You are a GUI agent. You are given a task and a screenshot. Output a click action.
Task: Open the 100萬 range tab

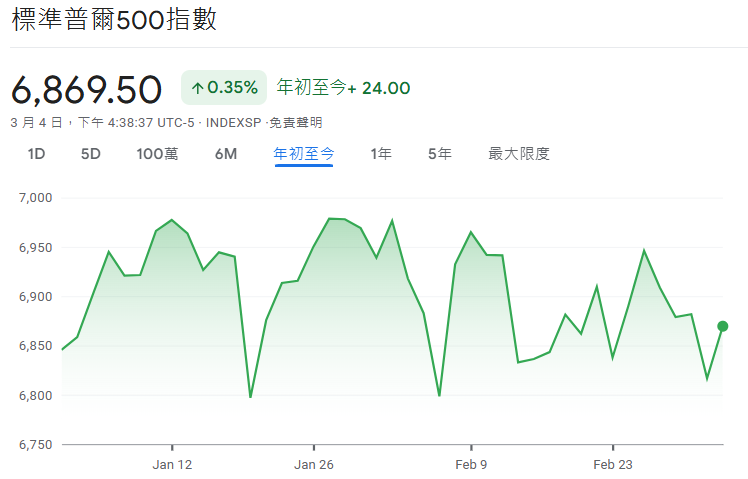click(157, 154)
